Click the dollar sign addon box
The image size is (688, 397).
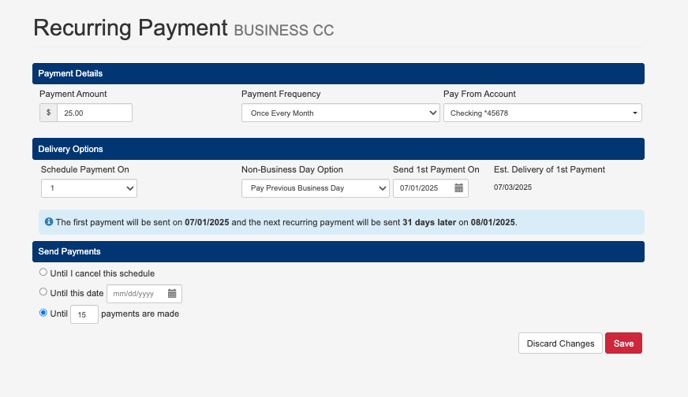[49, 113]
